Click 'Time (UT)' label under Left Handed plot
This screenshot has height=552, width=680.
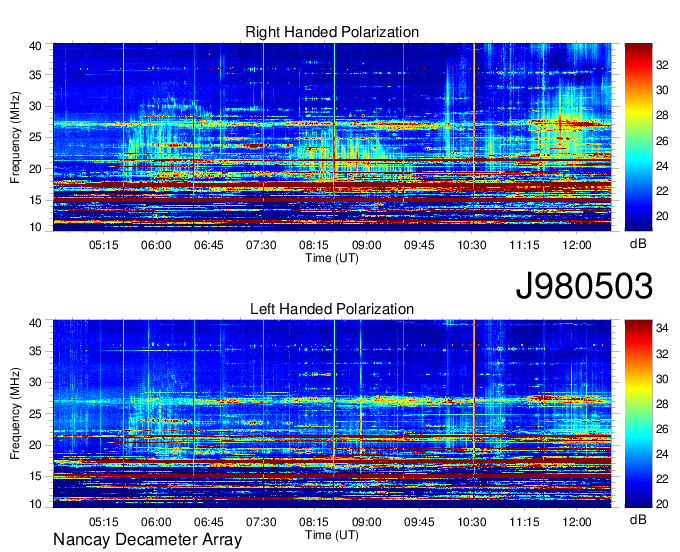point(332,535)
